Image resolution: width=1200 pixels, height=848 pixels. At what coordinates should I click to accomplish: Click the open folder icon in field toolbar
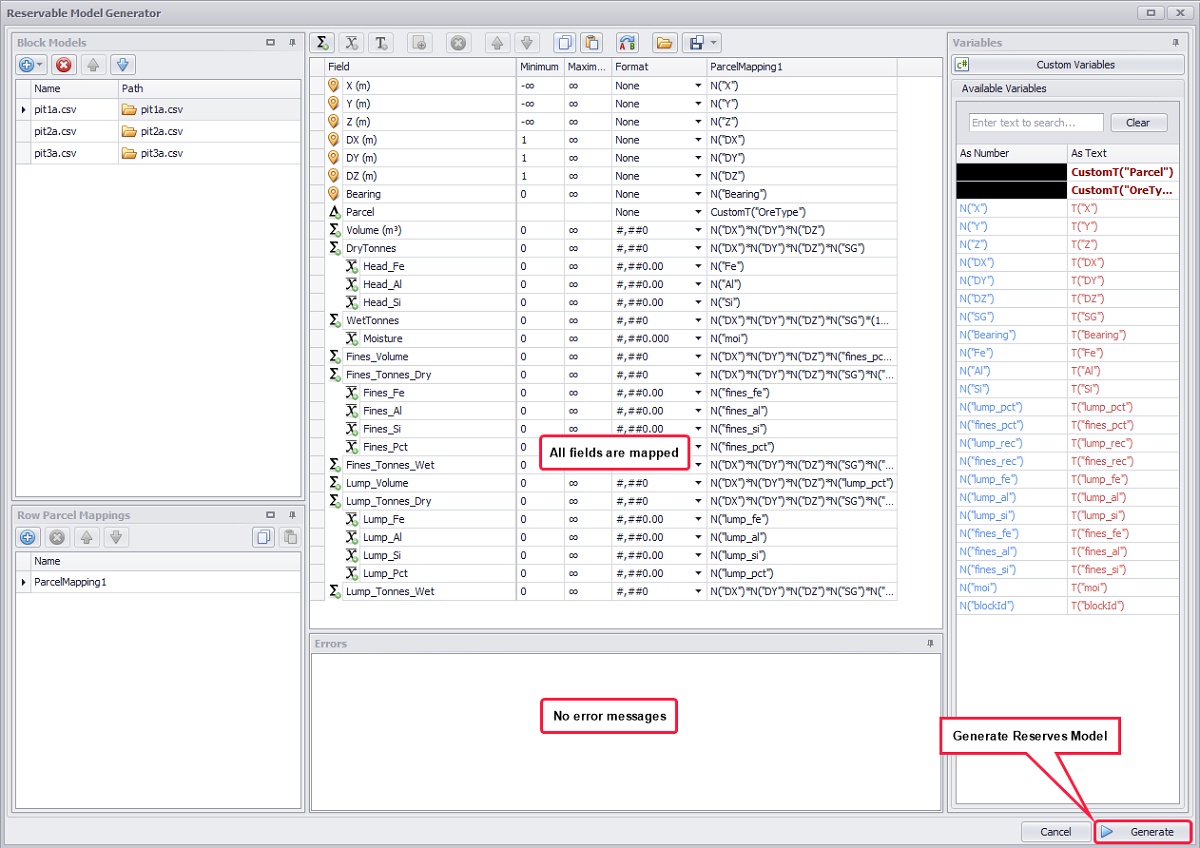coord(663,43)
